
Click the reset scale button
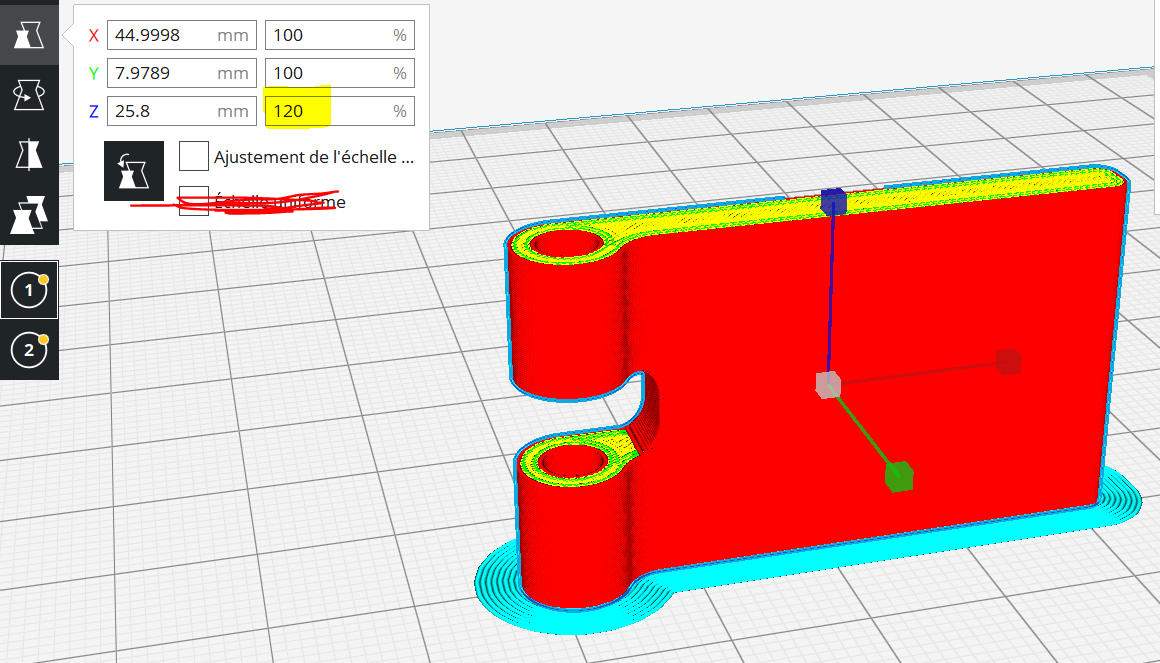pyautogui.click(x=134, y=171)
